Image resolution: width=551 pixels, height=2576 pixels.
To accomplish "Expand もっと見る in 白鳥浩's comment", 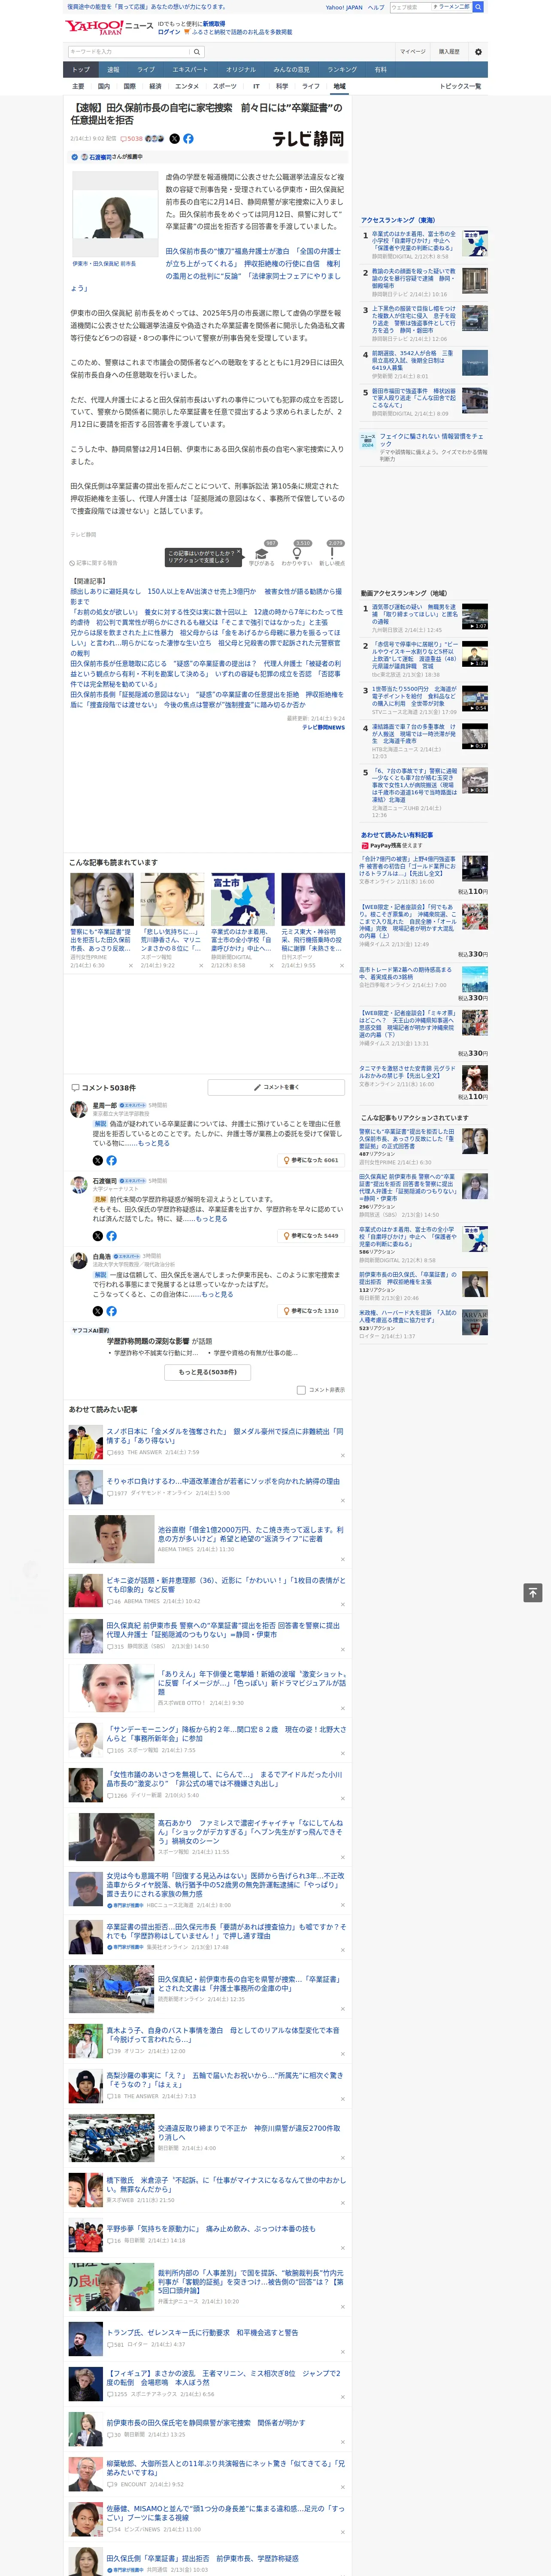I will click(x=217, y=1294).
